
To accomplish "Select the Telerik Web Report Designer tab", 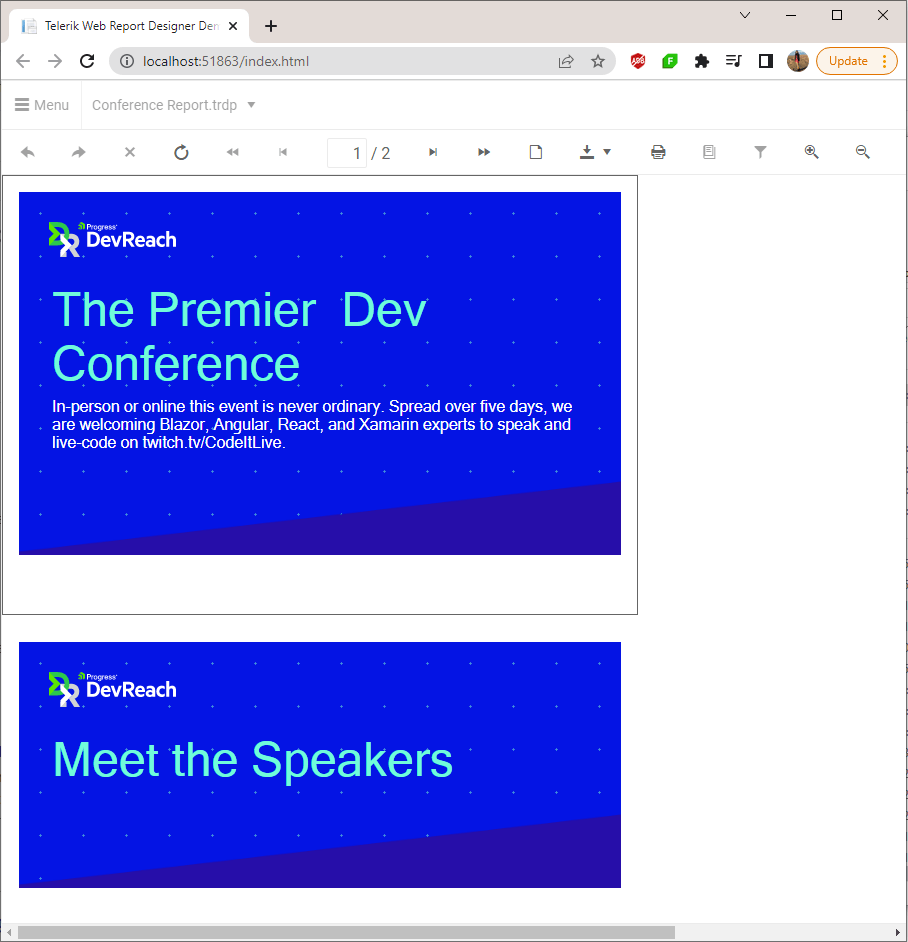I will click(129, 26).
